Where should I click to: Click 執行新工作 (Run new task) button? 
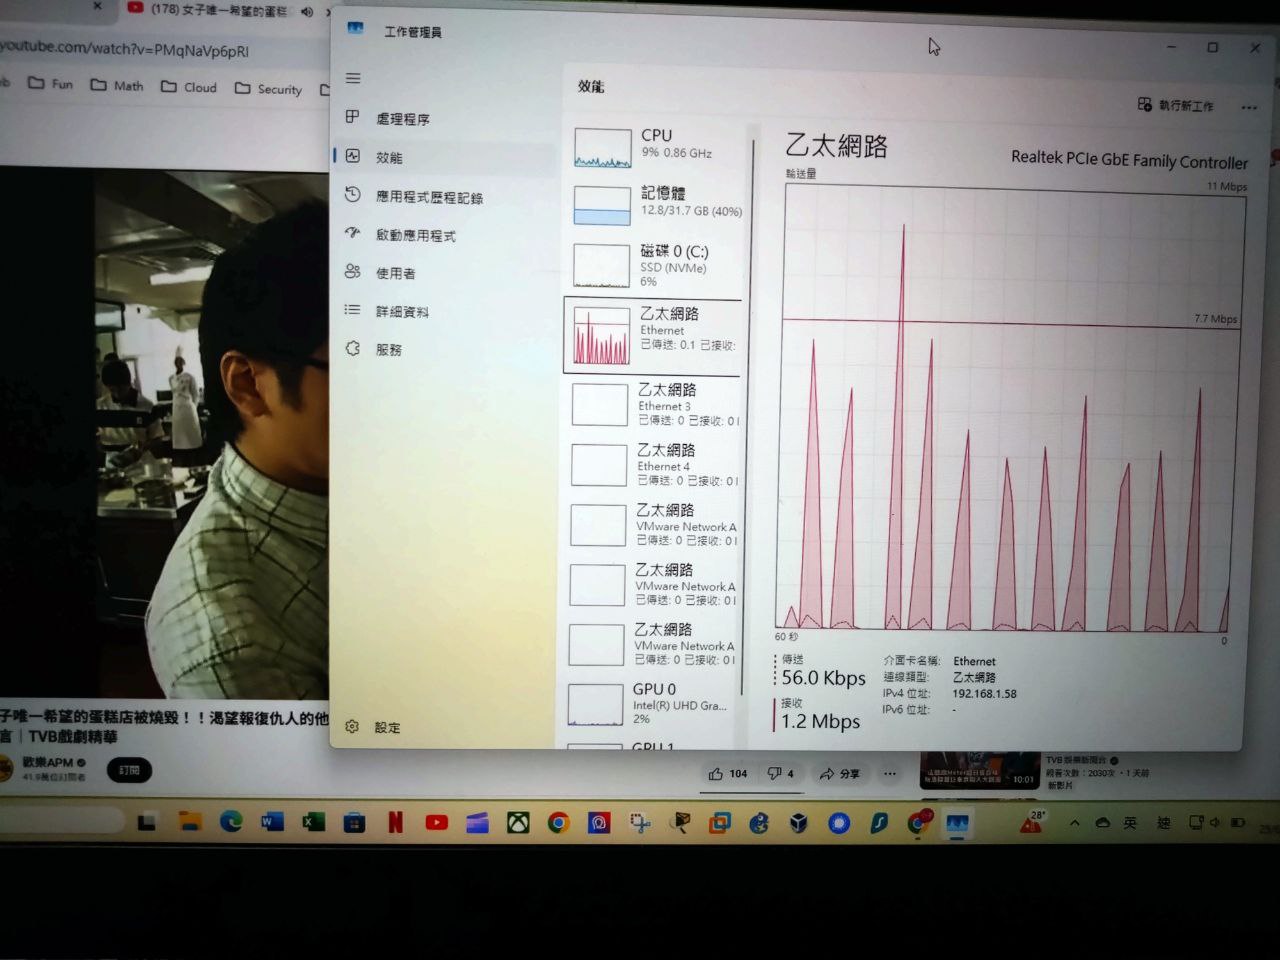point(1175,105)
